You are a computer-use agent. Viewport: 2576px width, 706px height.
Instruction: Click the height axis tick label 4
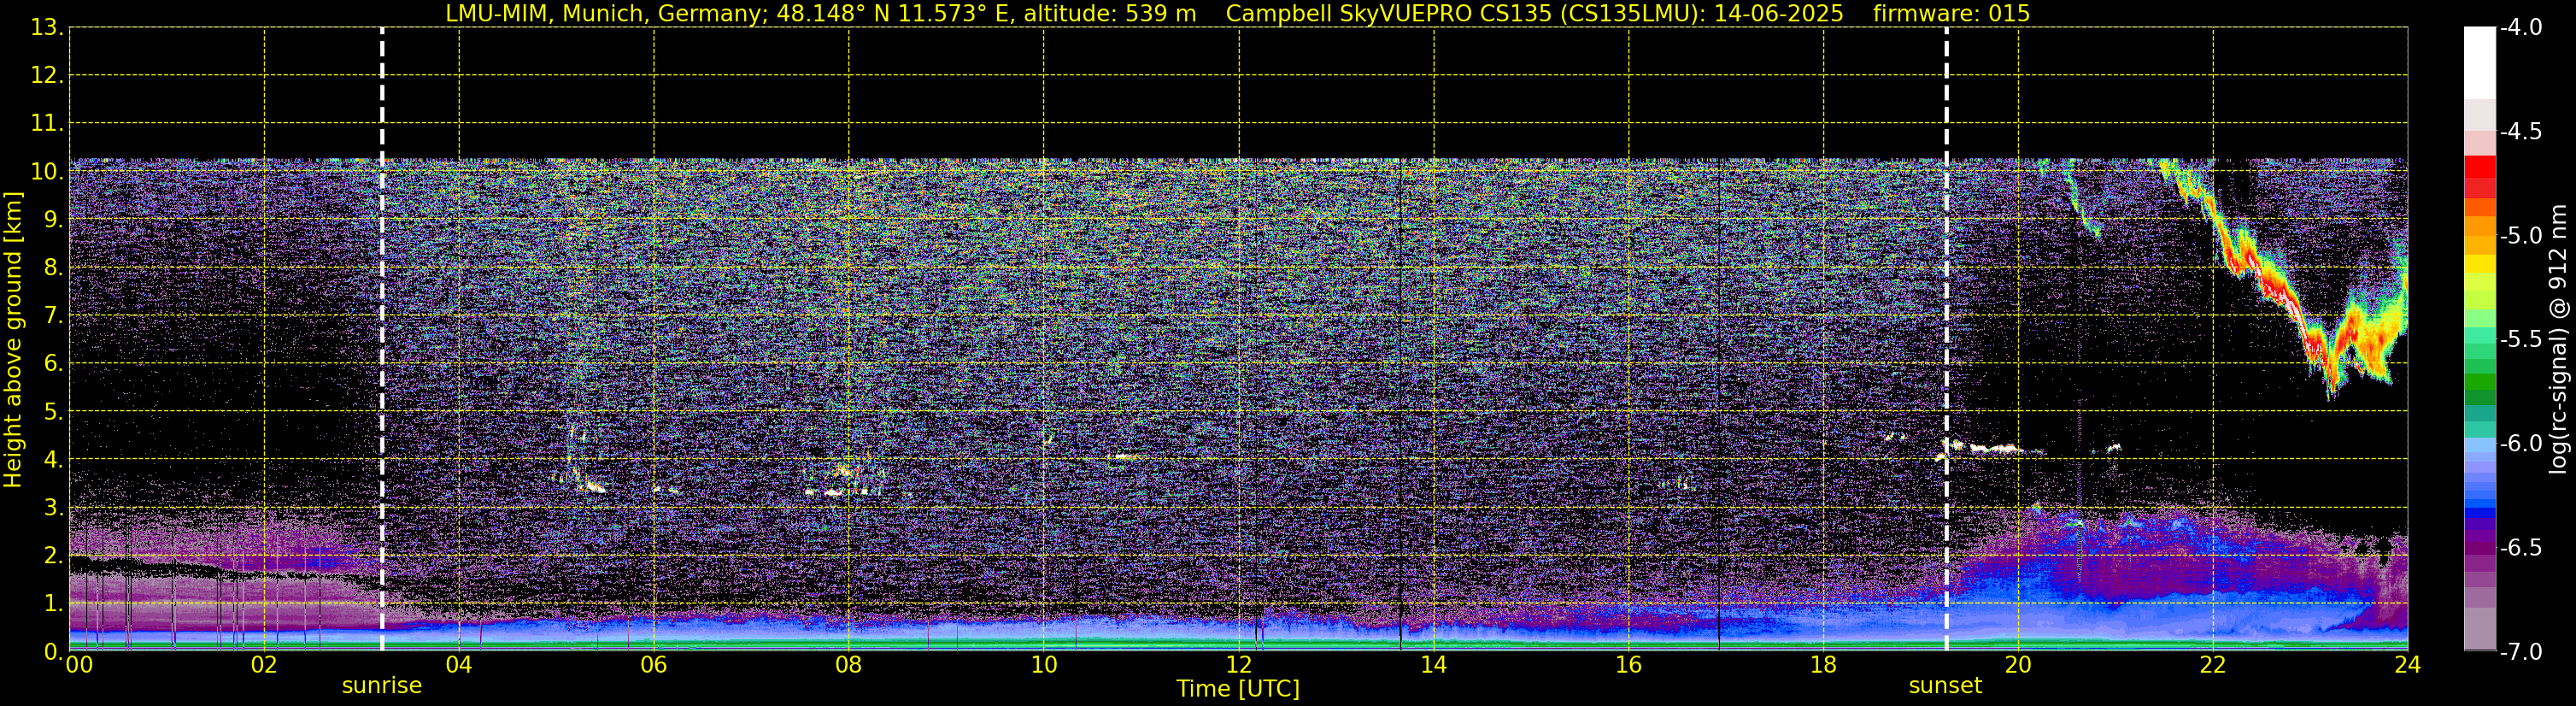click(52, 460)
